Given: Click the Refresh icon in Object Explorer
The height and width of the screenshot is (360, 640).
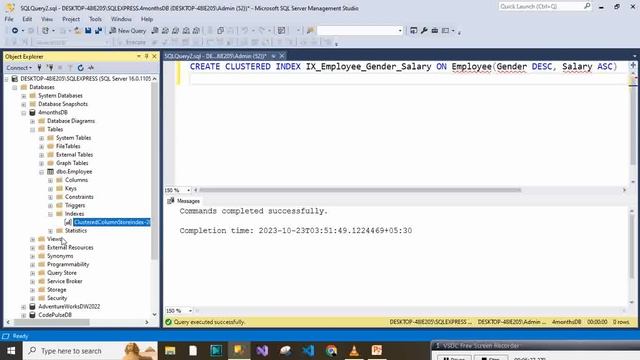Looking at the screenshot, I should point(80,68).
